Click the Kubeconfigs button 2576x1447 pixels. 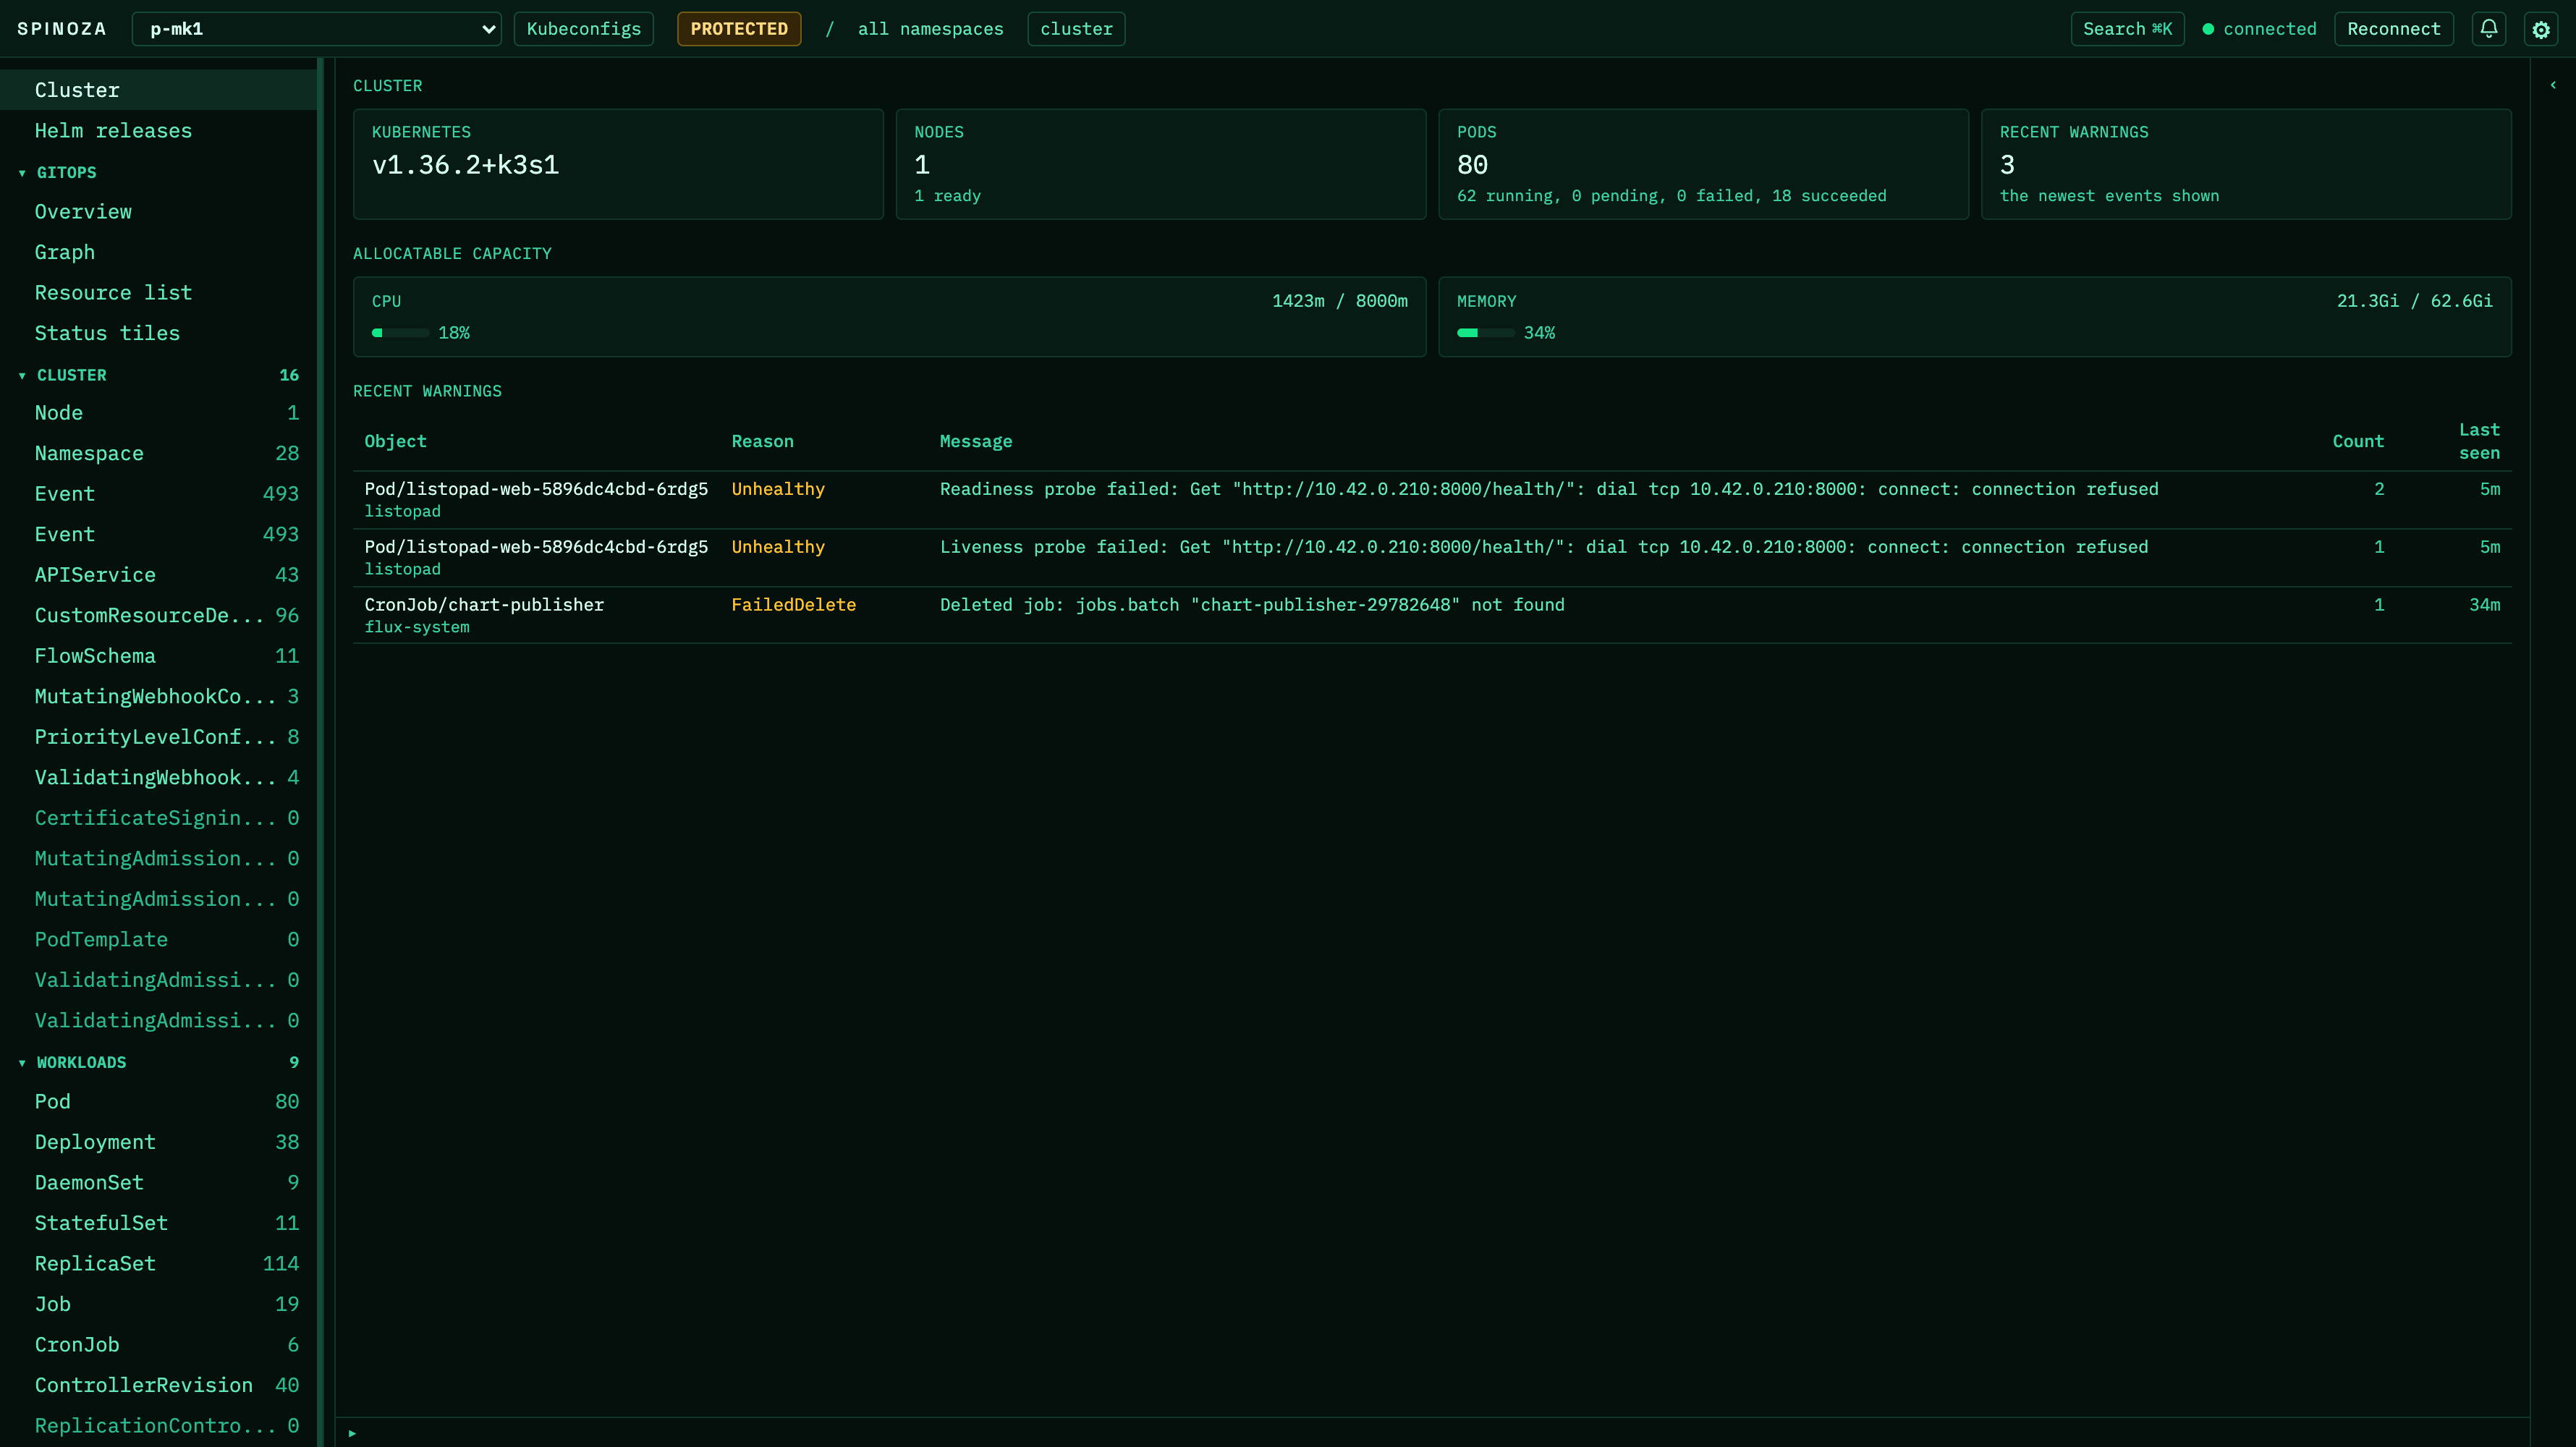[584, 29]
